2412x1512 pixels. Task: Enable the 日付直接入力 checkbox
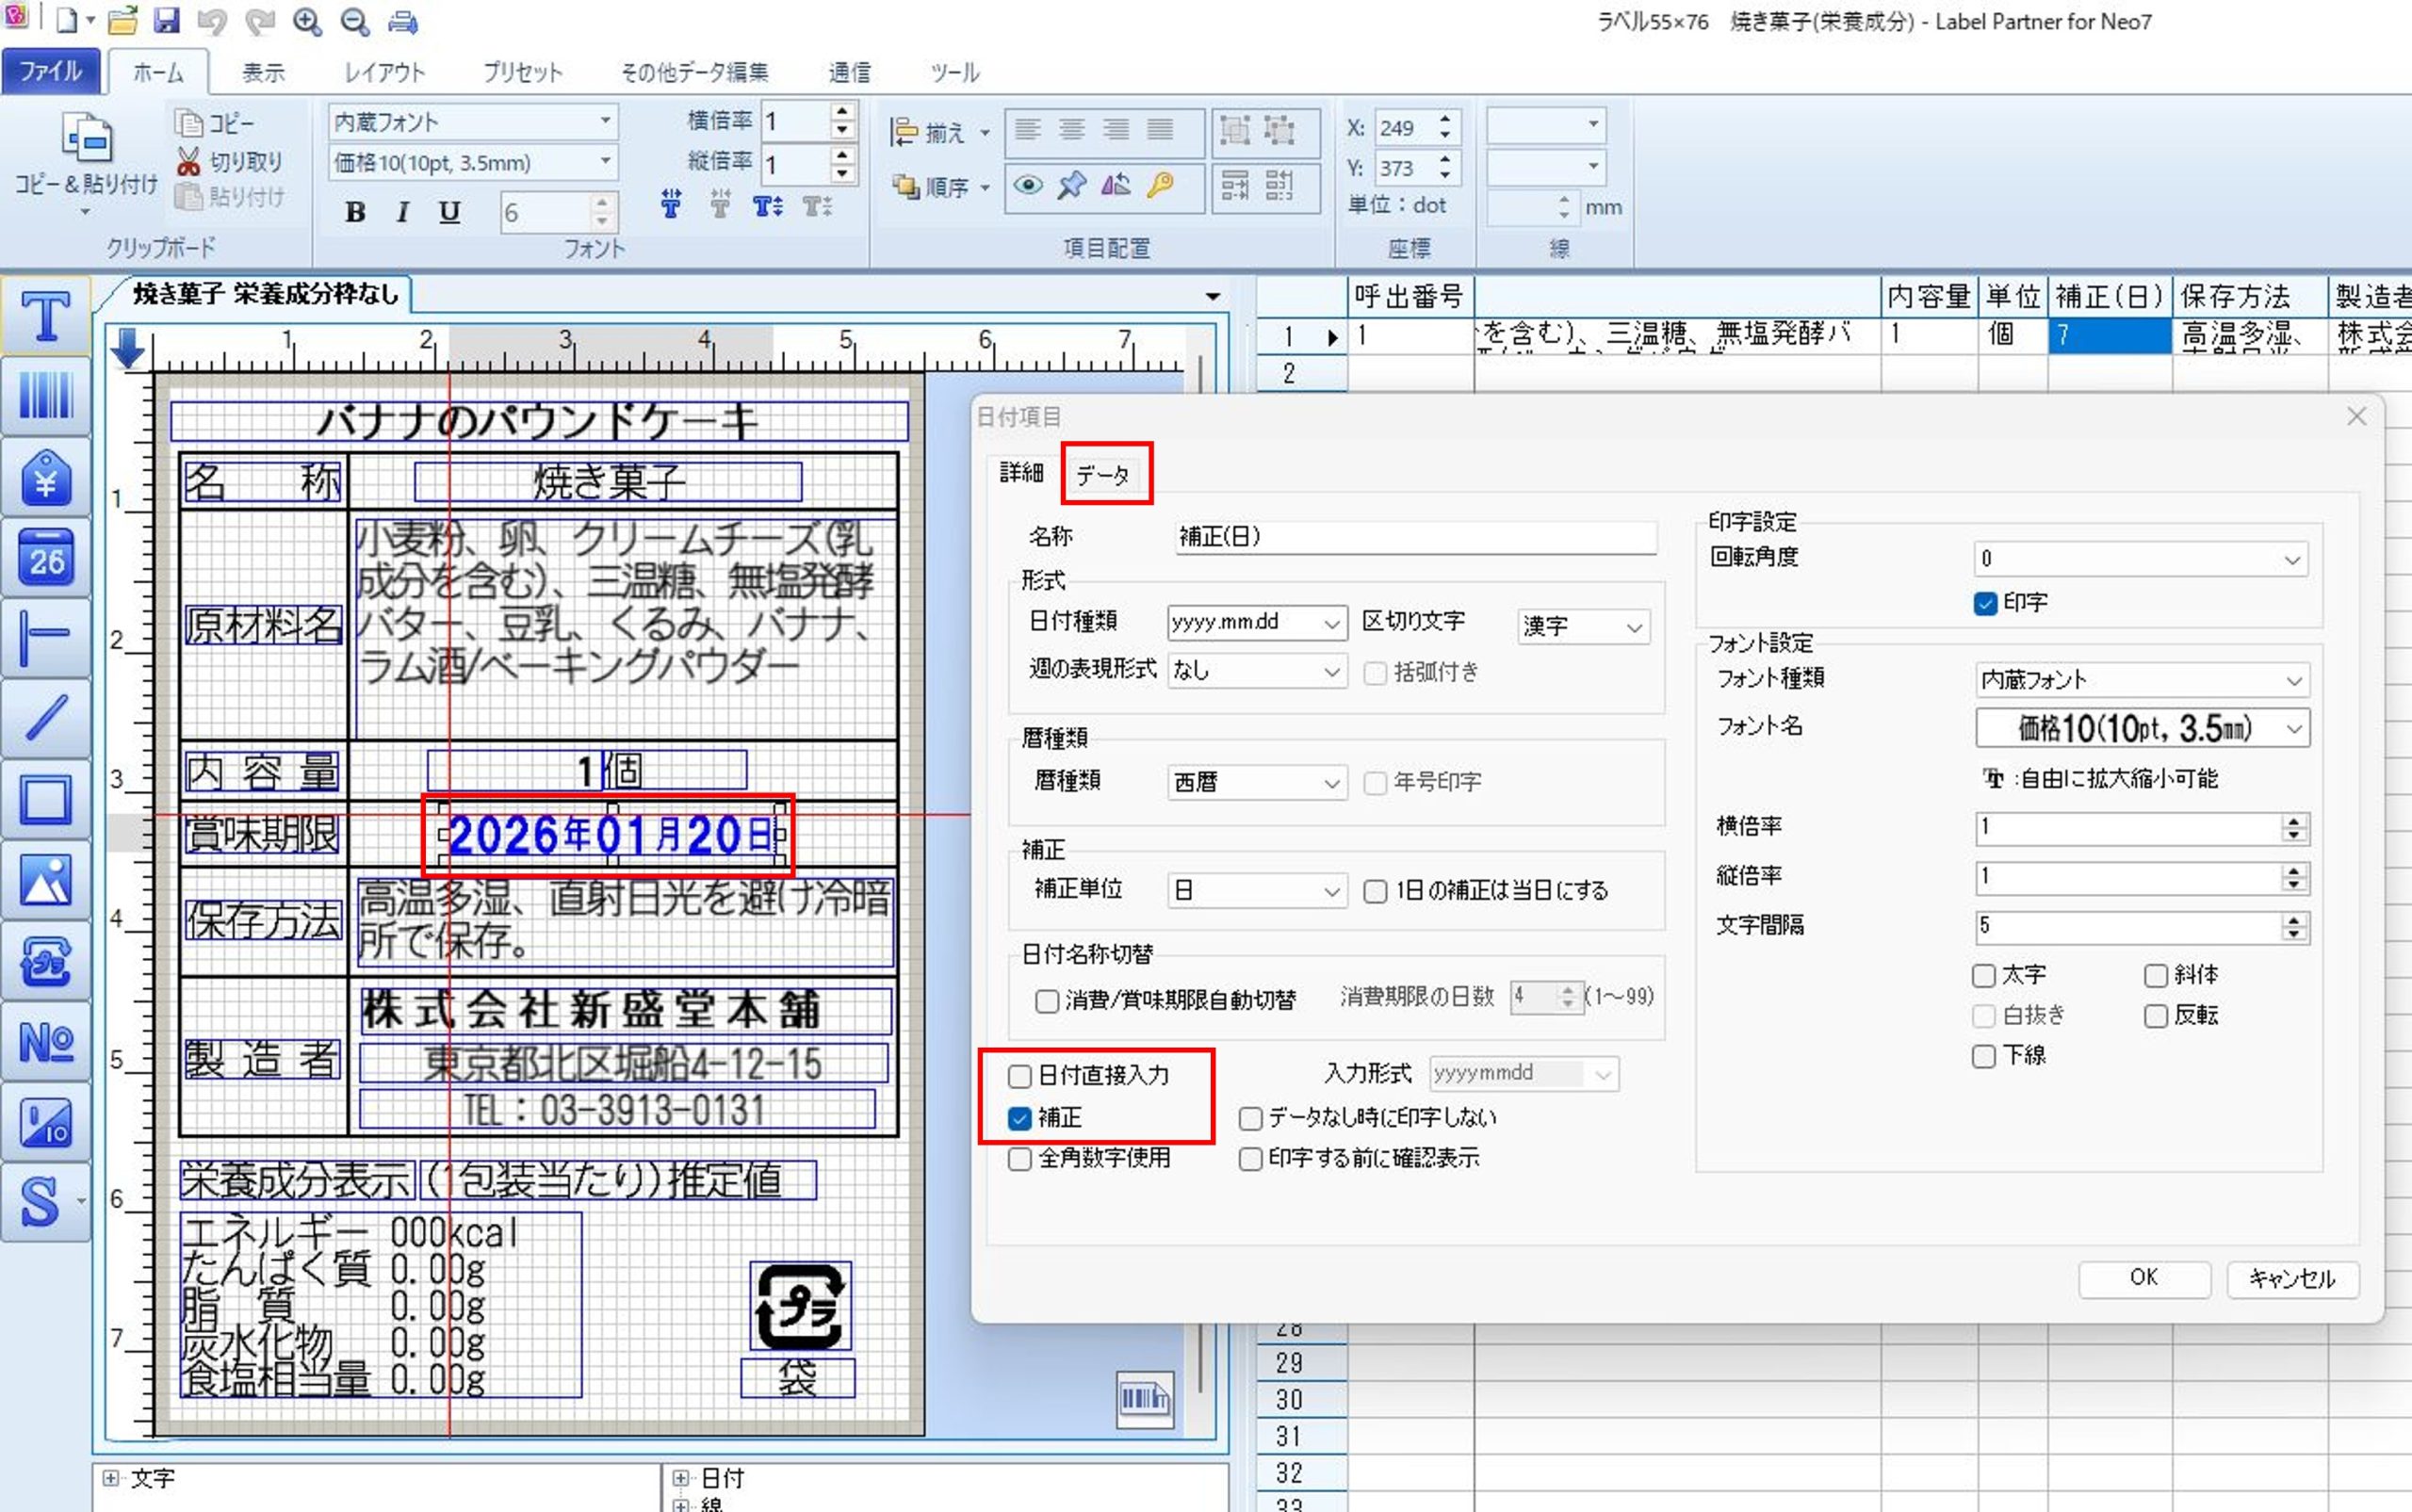click(1019, 1076)
